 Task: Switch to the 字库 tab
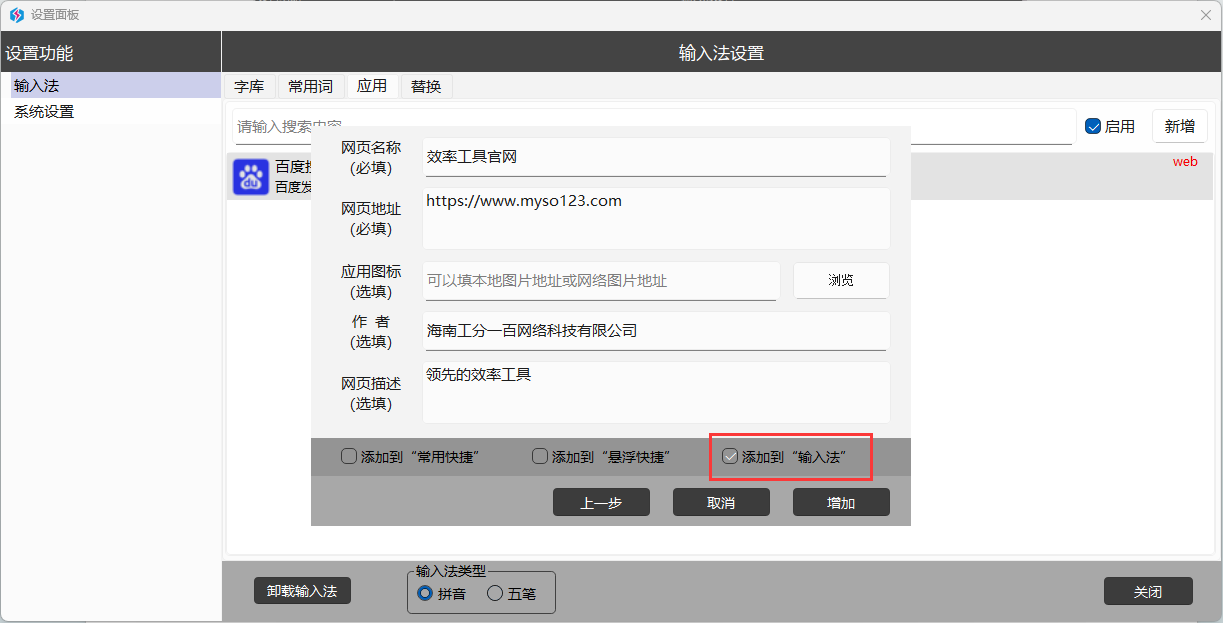click(x=249, y=87)
